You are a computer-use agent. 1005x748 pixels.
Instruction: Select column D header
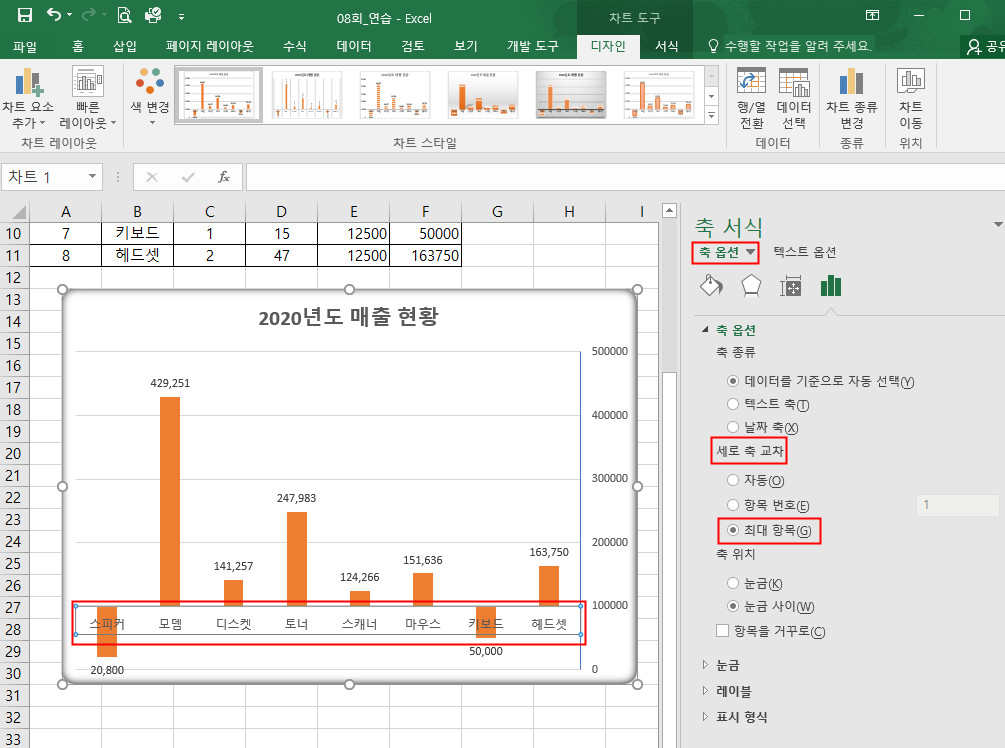281,212
